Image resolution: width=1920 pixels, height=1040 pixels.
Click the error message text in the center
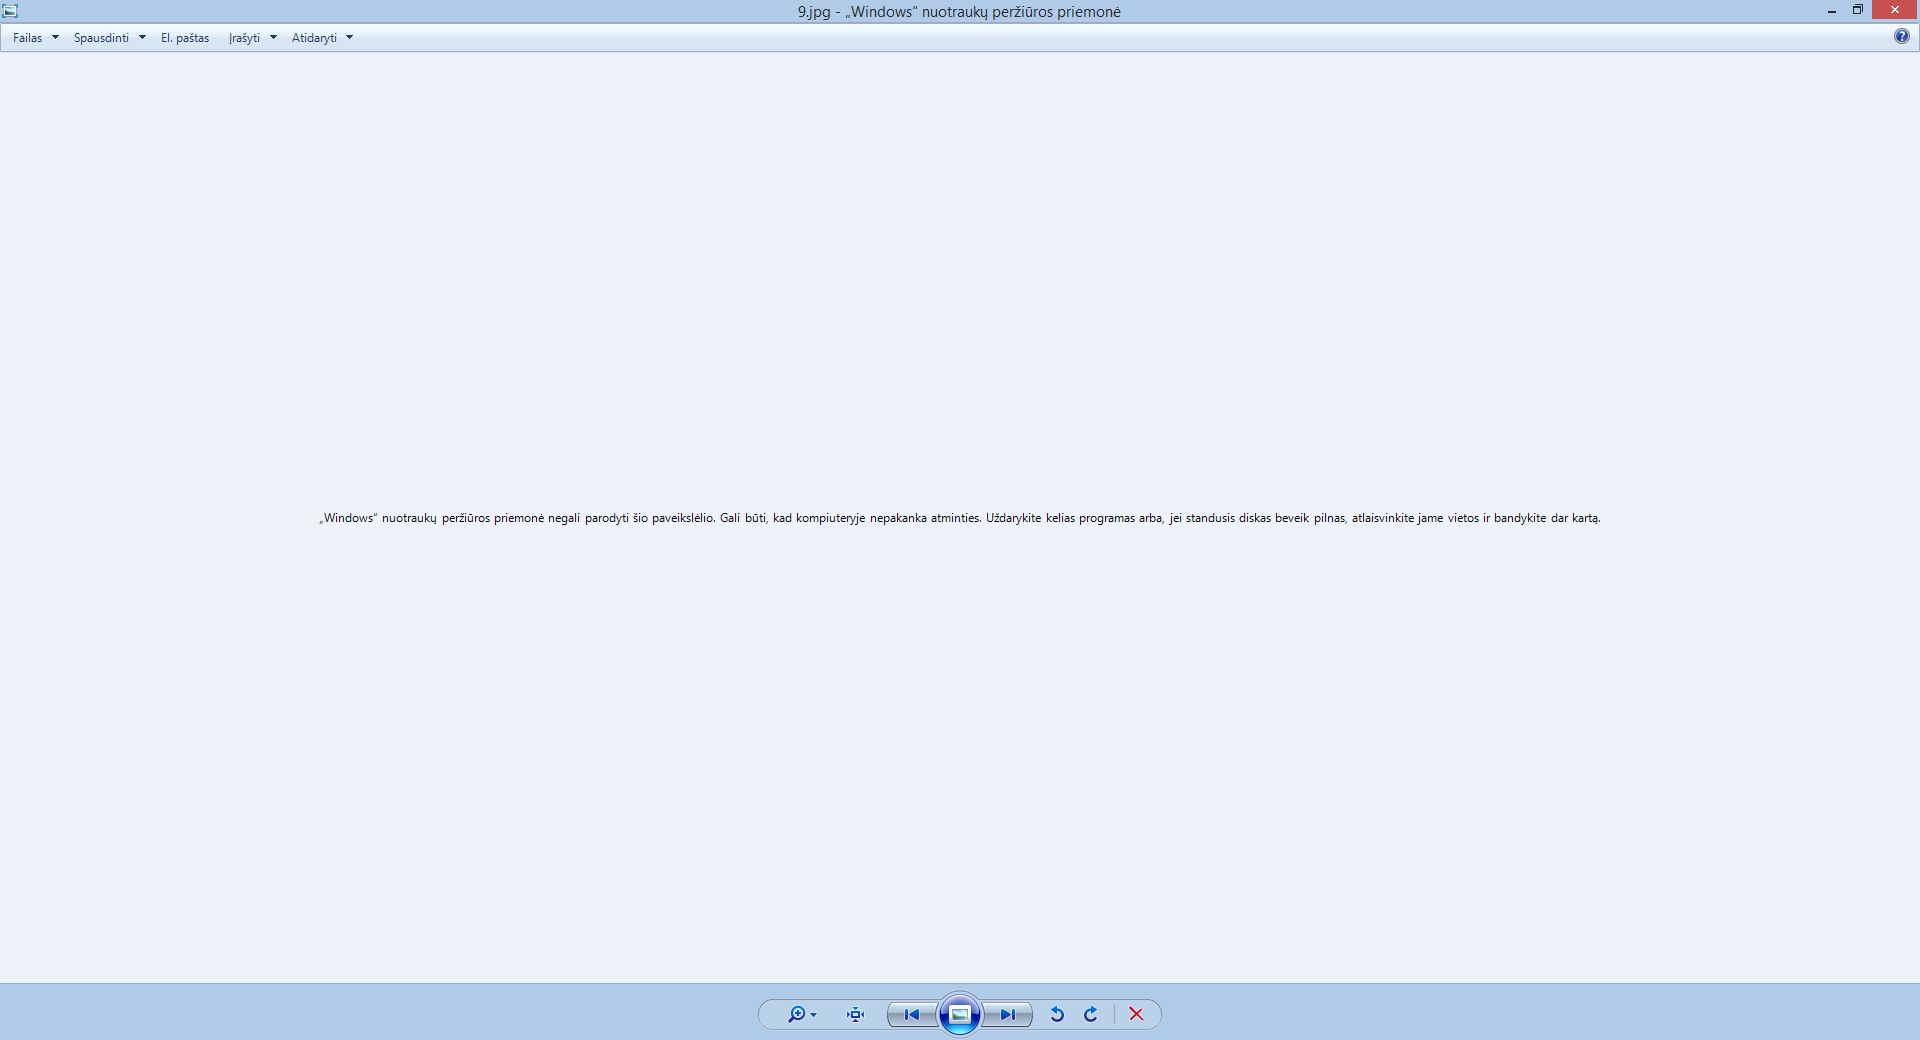959,518
